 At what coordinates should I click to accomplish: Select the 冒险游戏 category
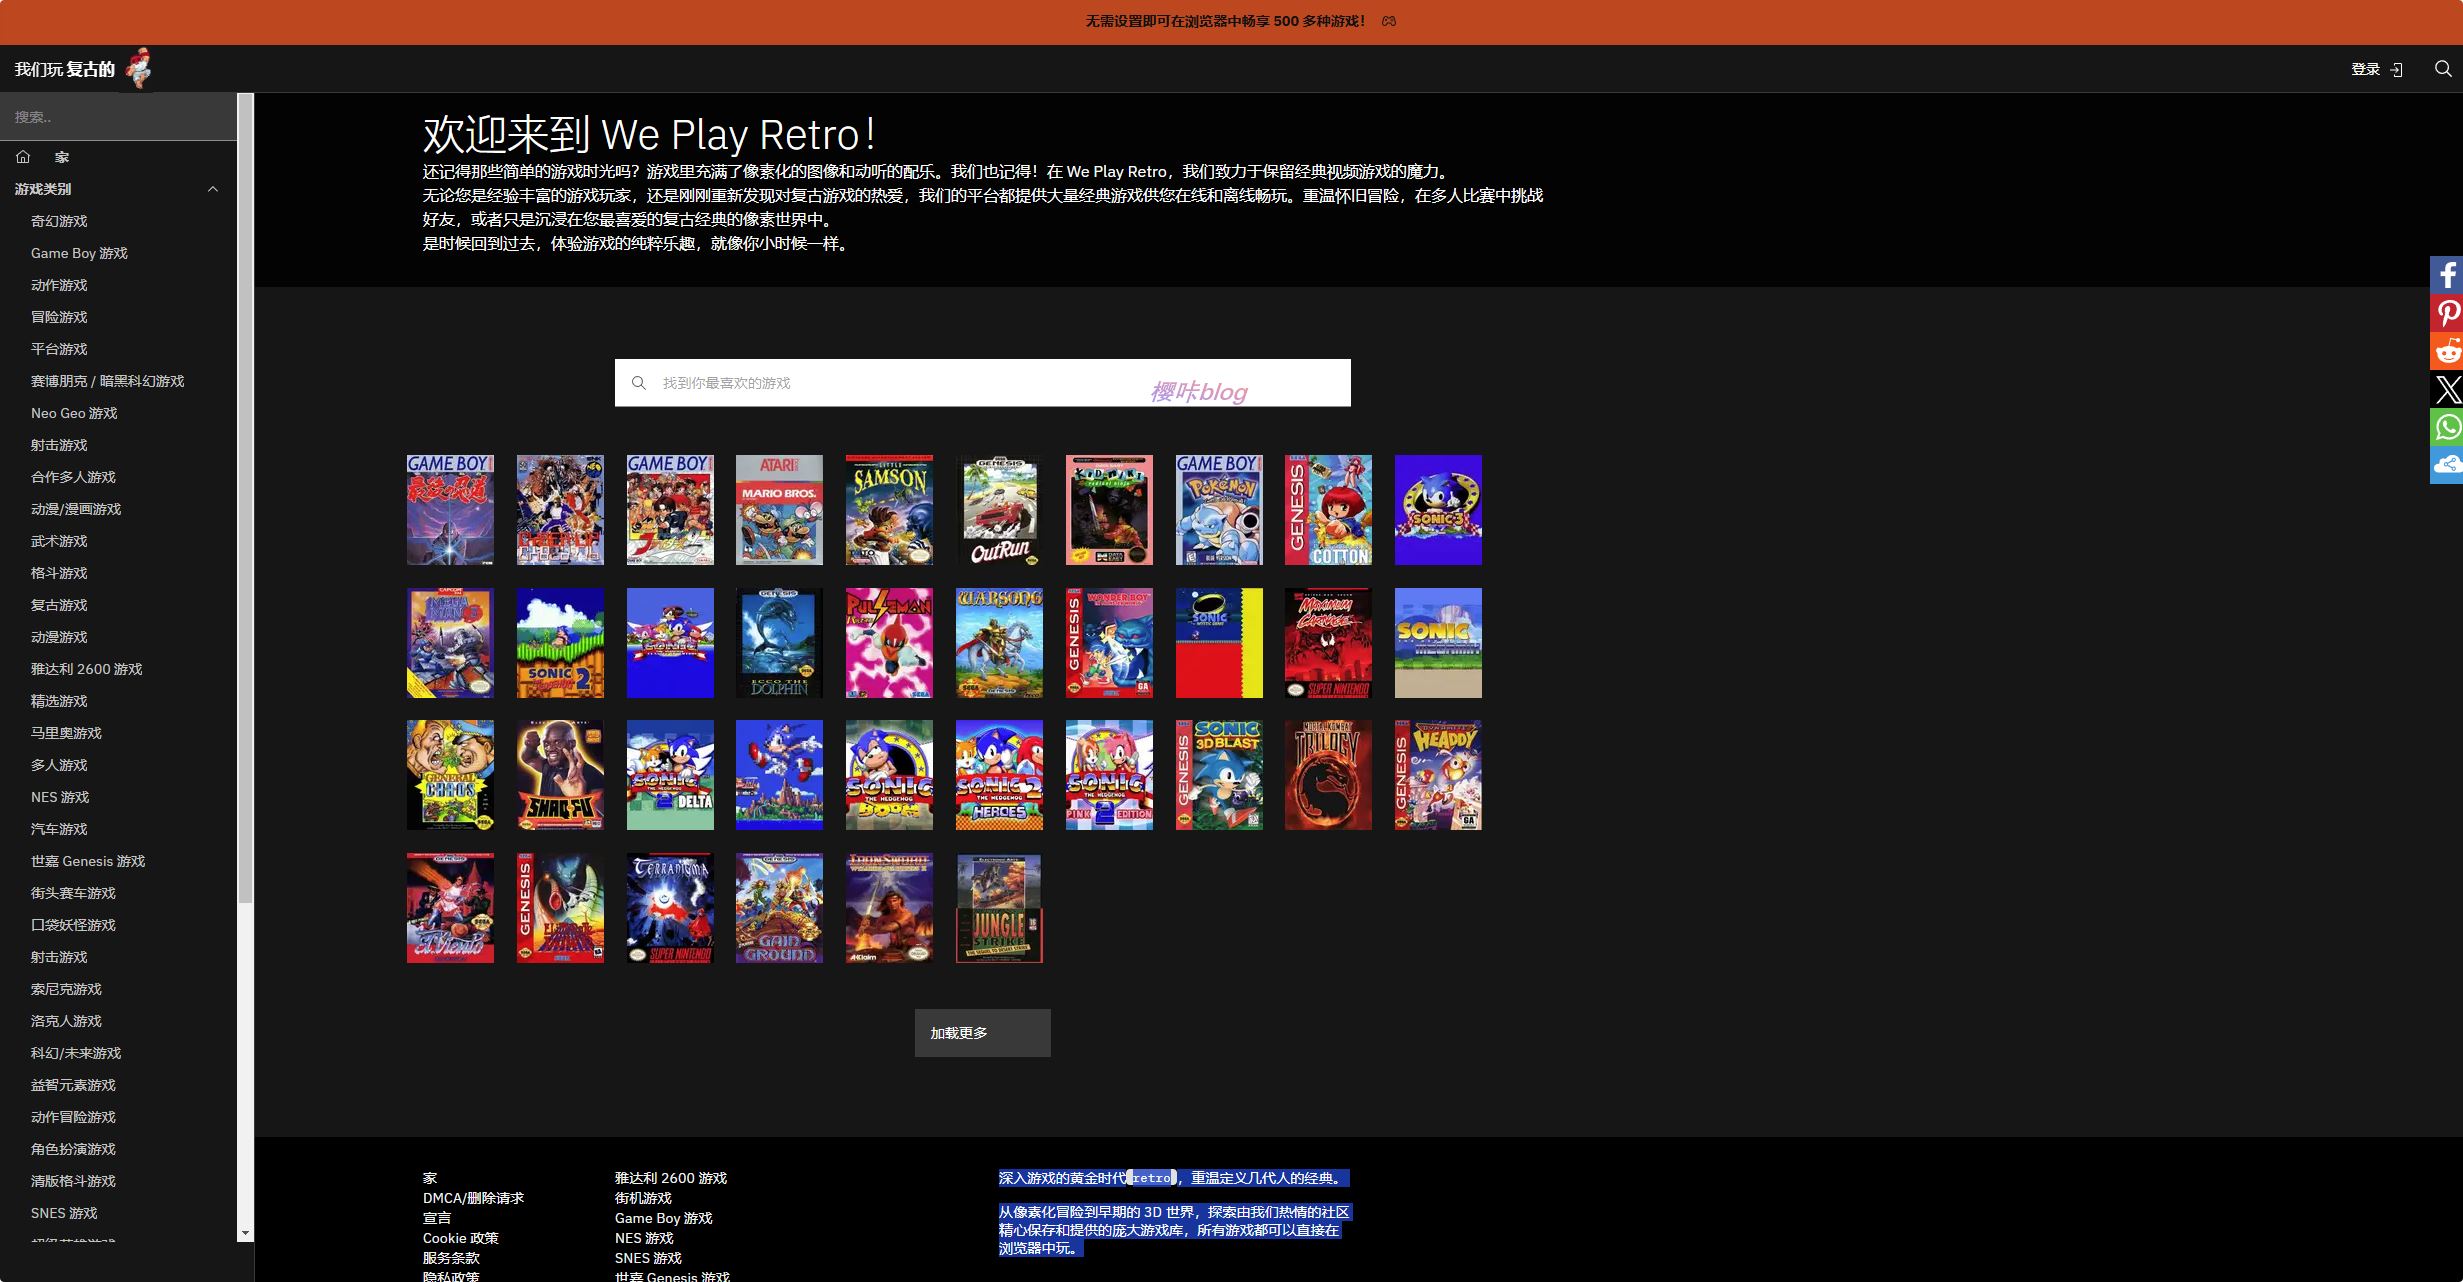(59, 317)
